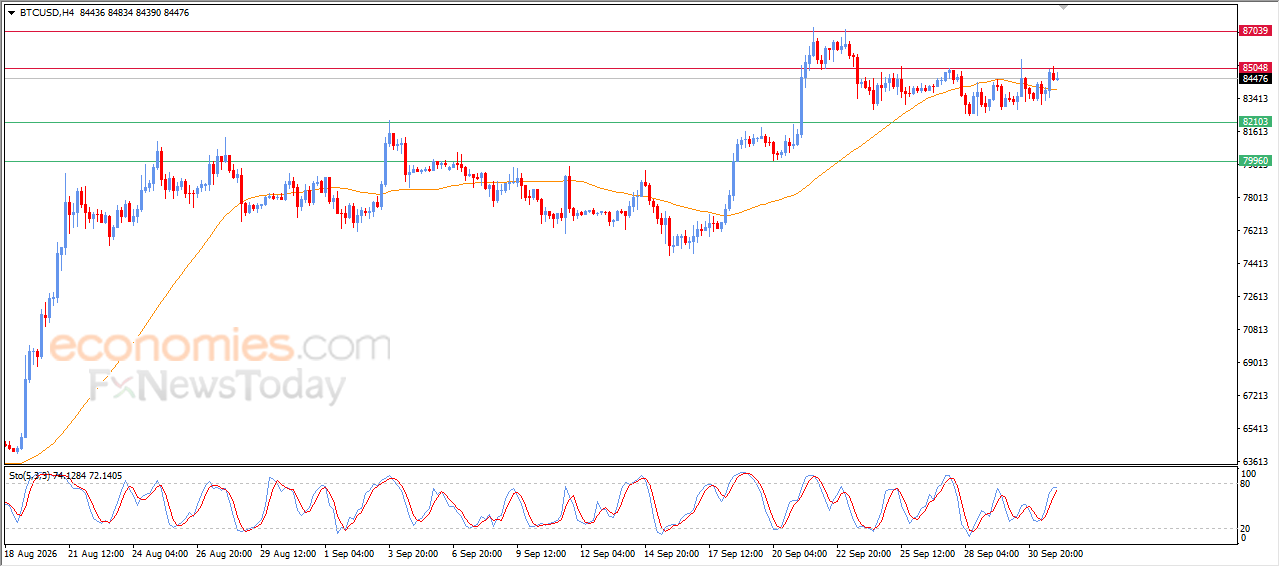Click time axis label 26 Aug 20:00
This screenshot has width=1280, height=567.
[x=226, y=553]
